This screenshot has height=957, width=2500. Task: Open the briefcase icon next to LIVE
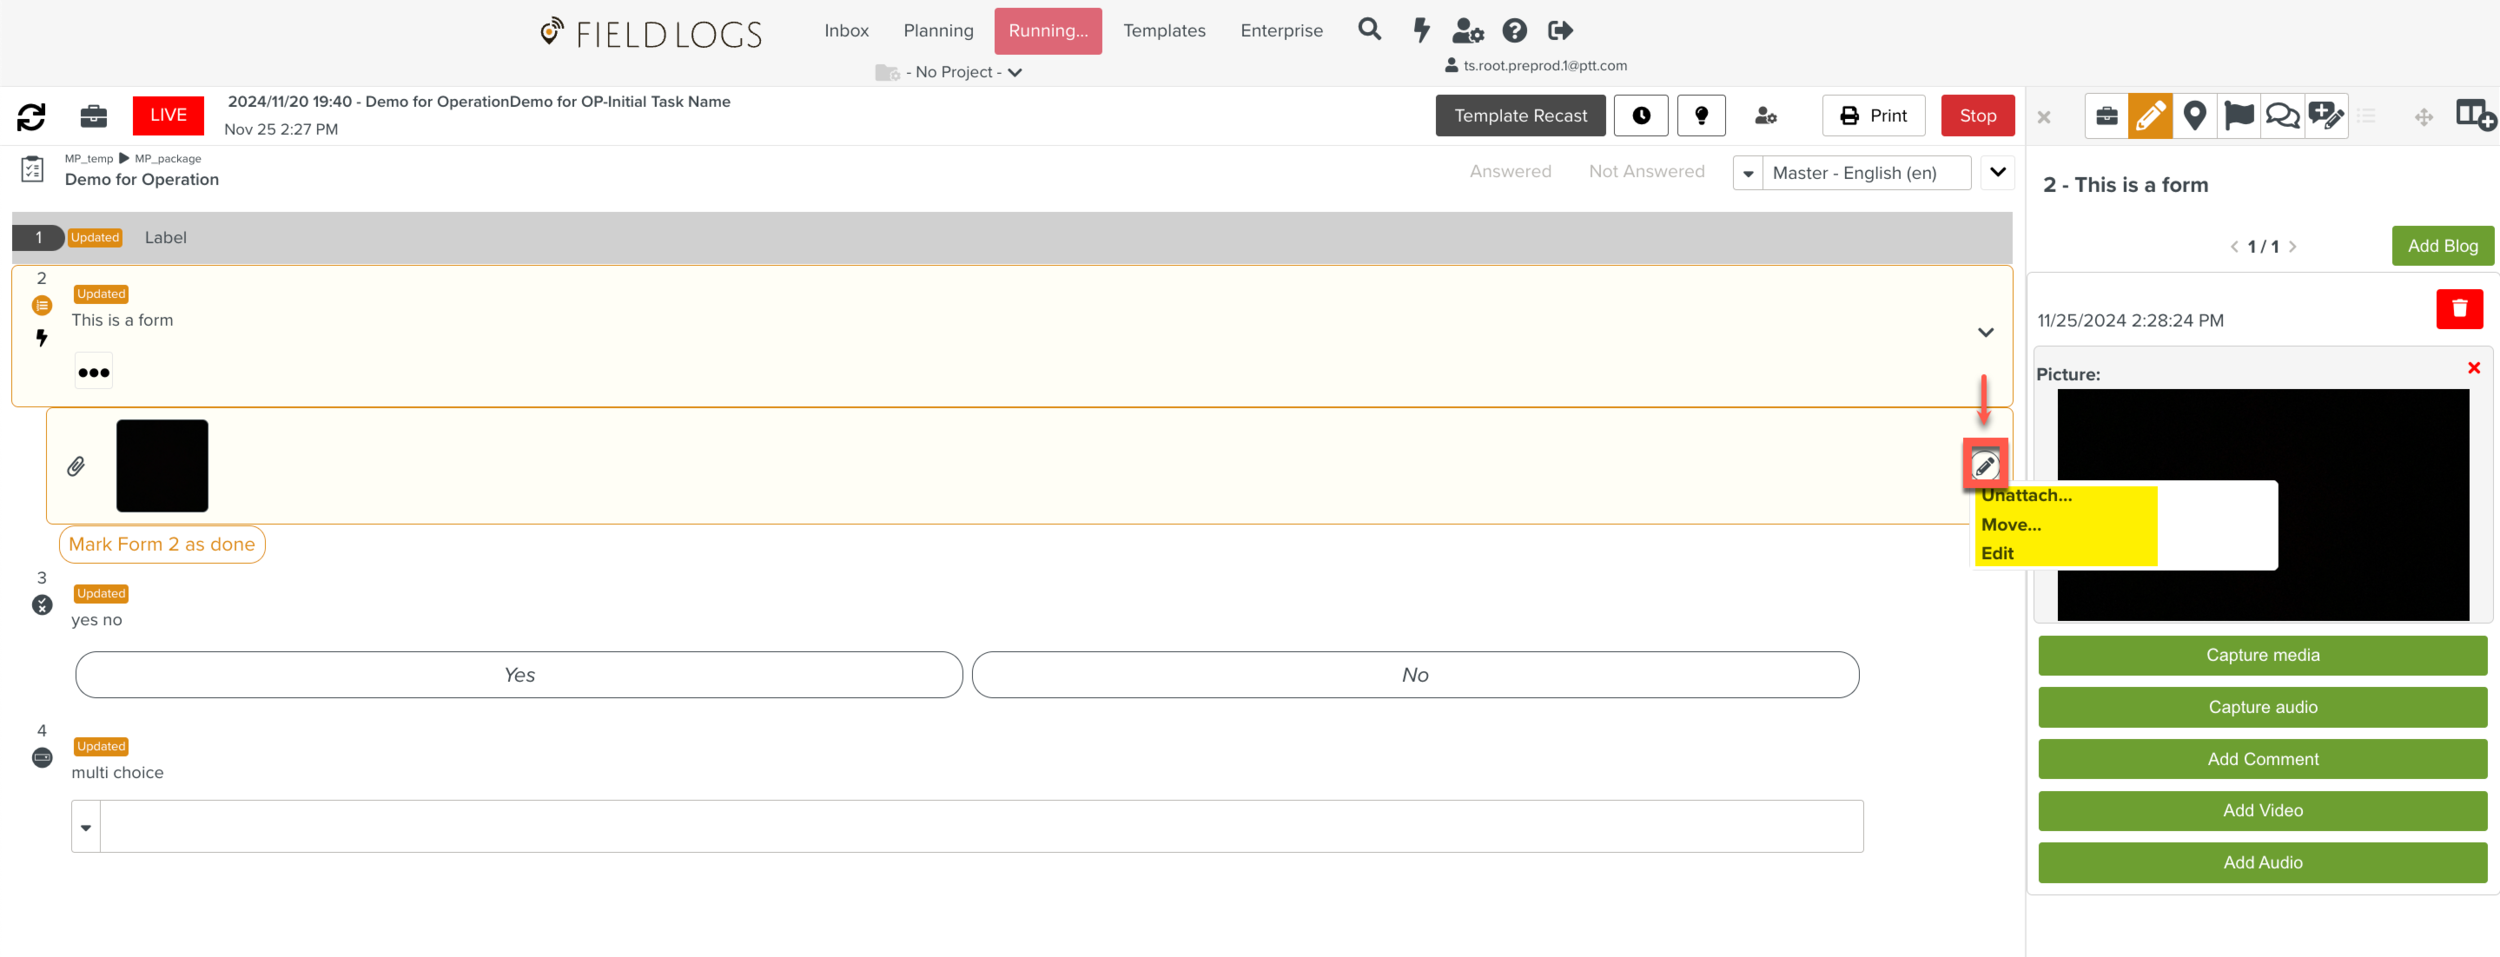[94, 116]
